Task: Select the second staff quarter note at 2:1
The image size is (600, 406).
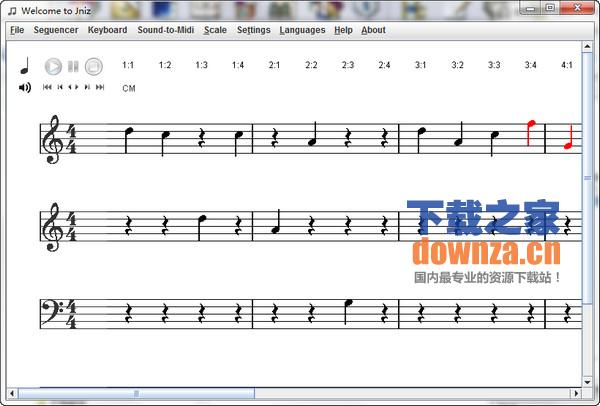Action: 275,222
